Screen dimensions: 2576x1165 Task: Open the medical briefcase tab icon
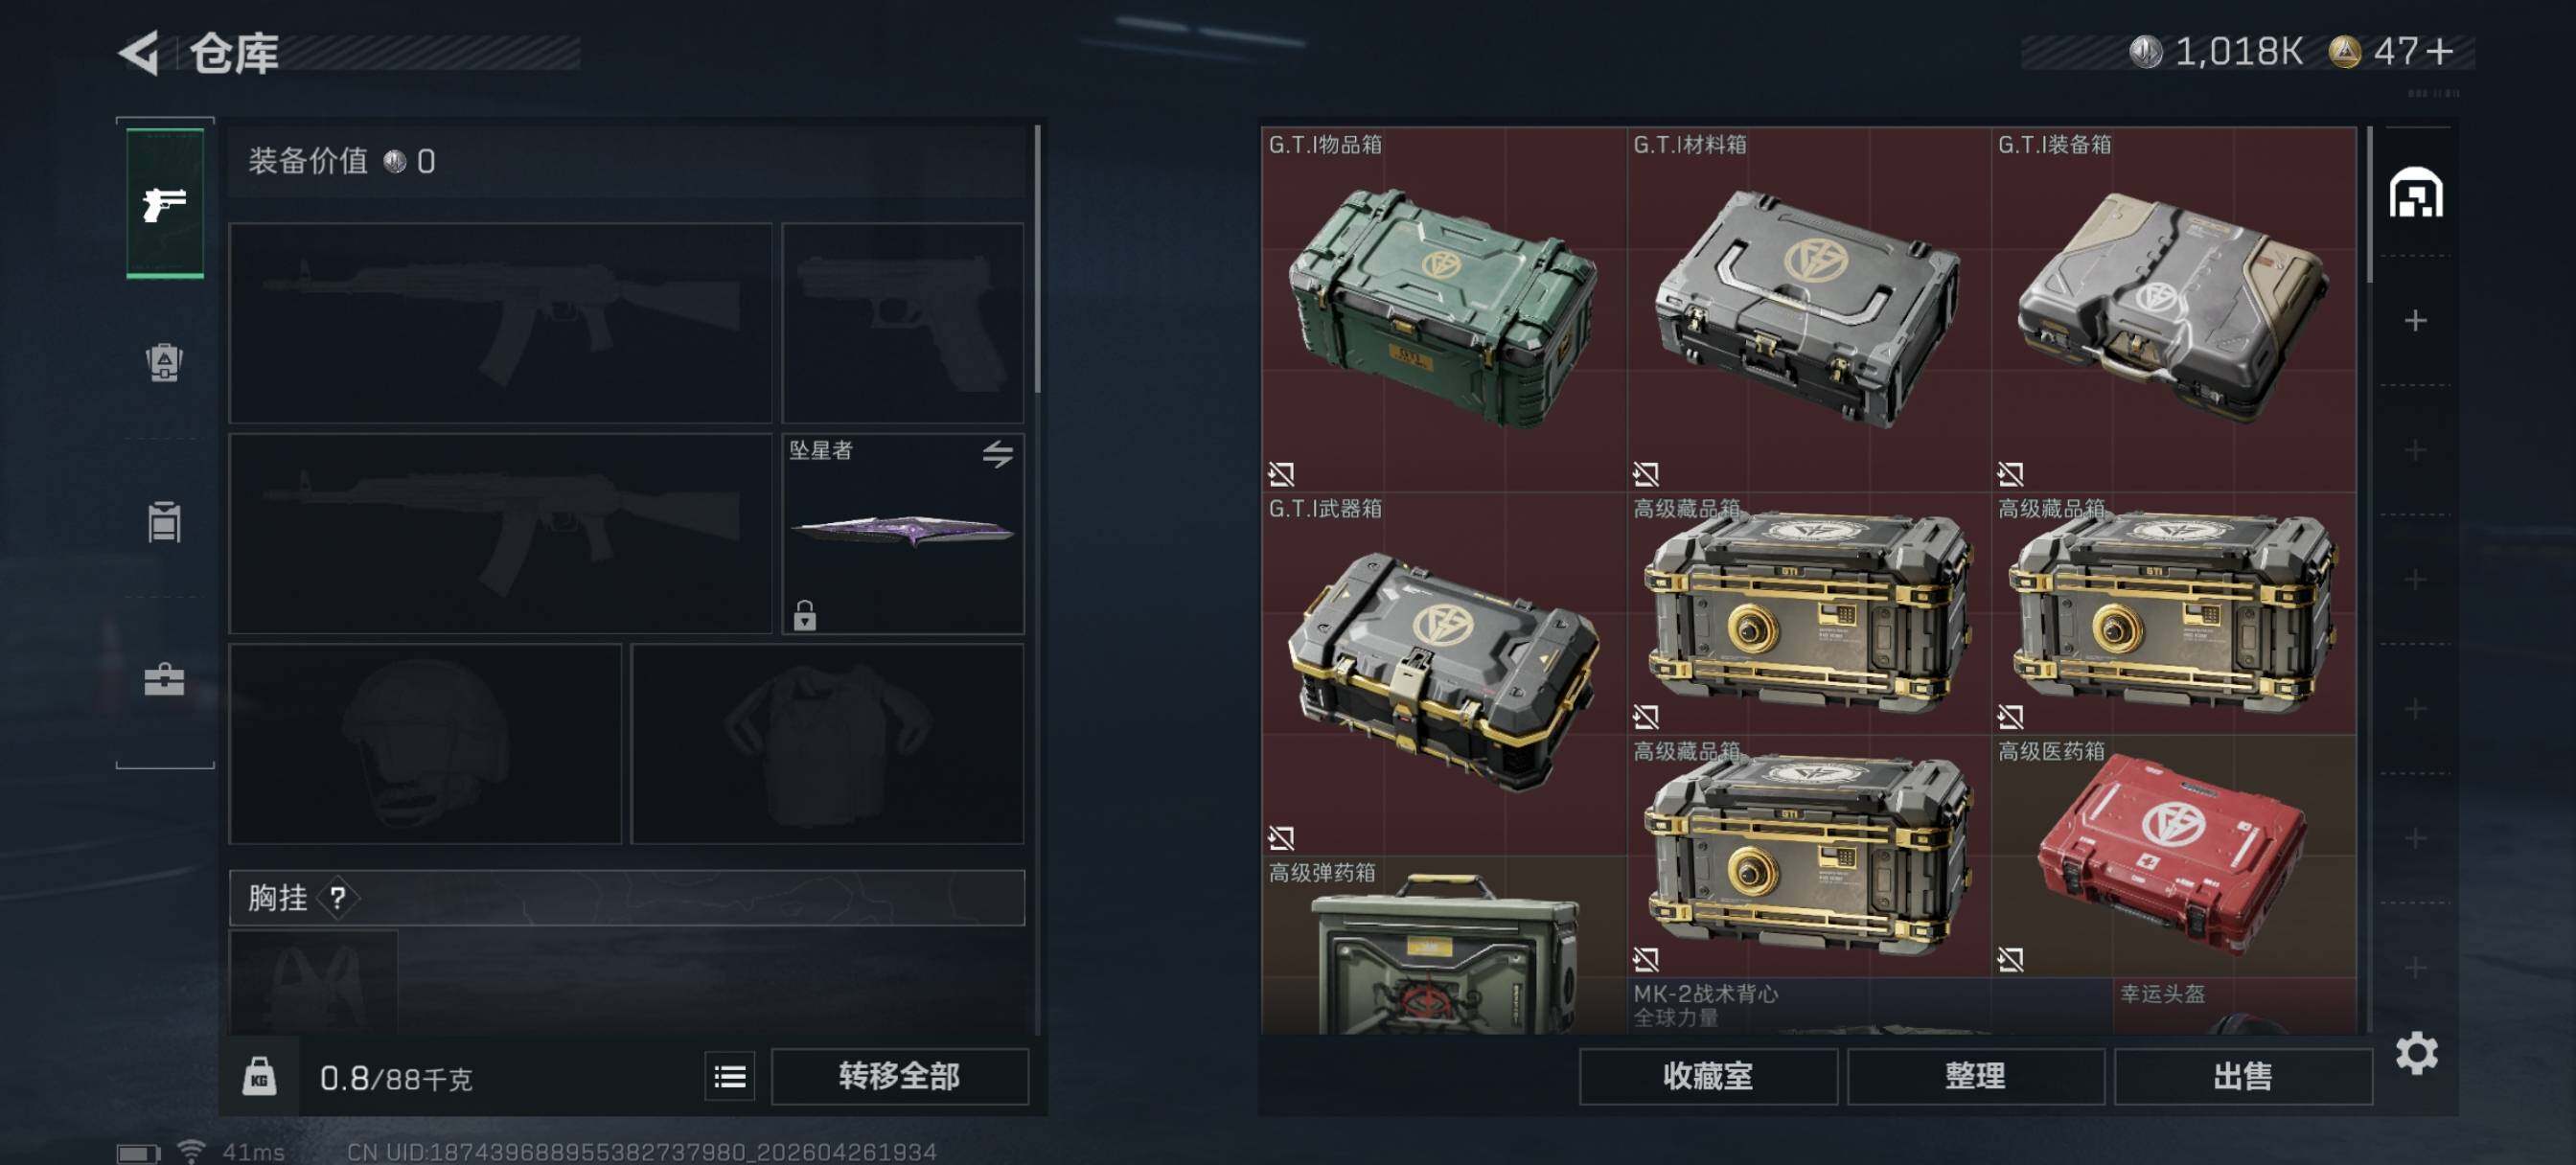164,680
